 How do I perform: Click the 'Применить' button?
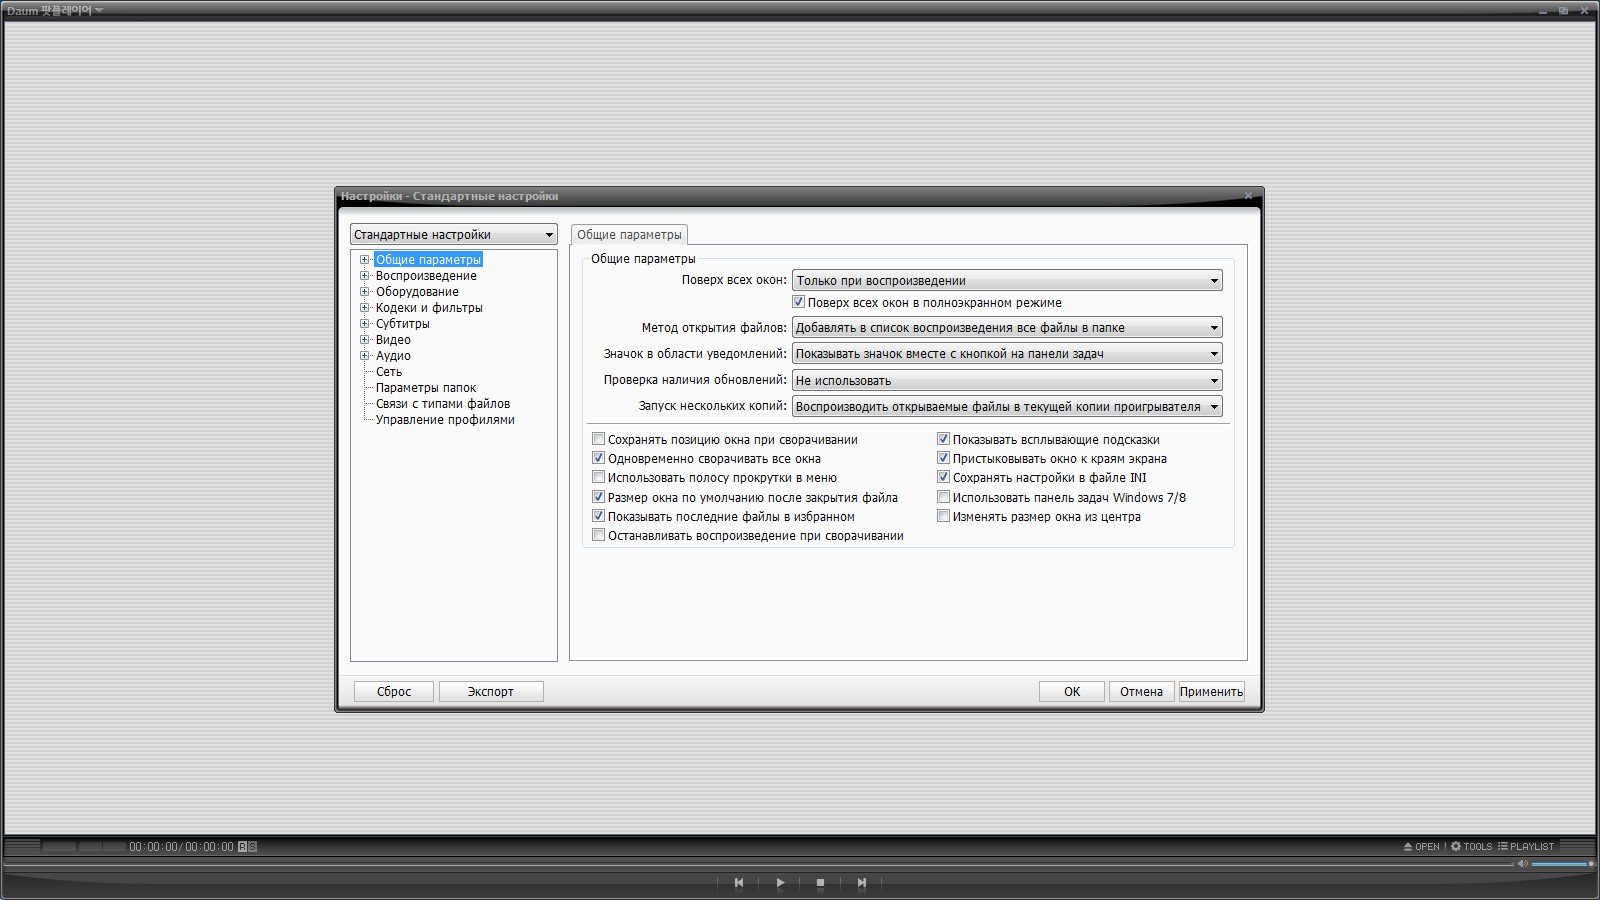pyautogui.click(x=1211, y=692)
